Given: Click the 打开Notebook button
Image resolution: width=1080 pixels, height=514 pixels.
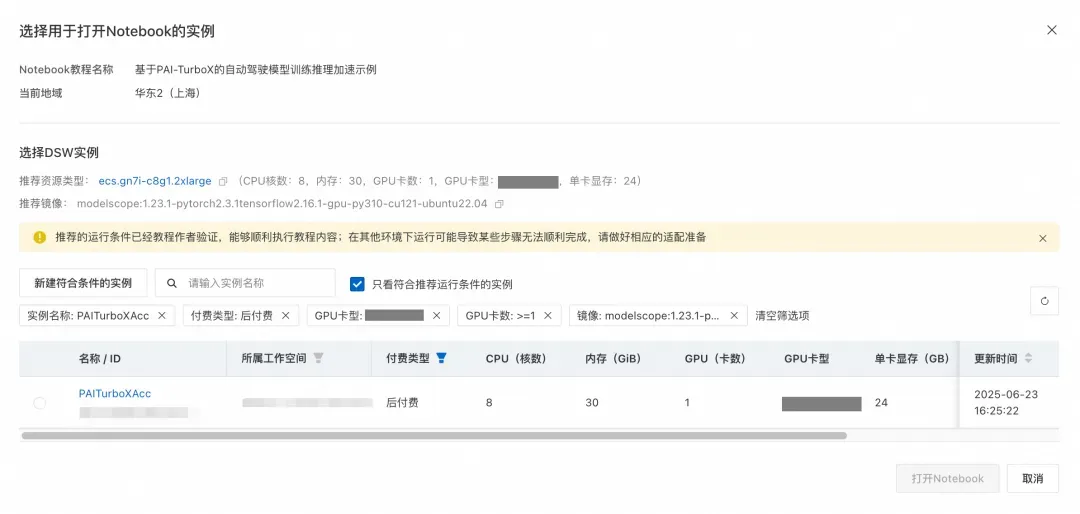Looking at the screenshot, I should (948, 478).
